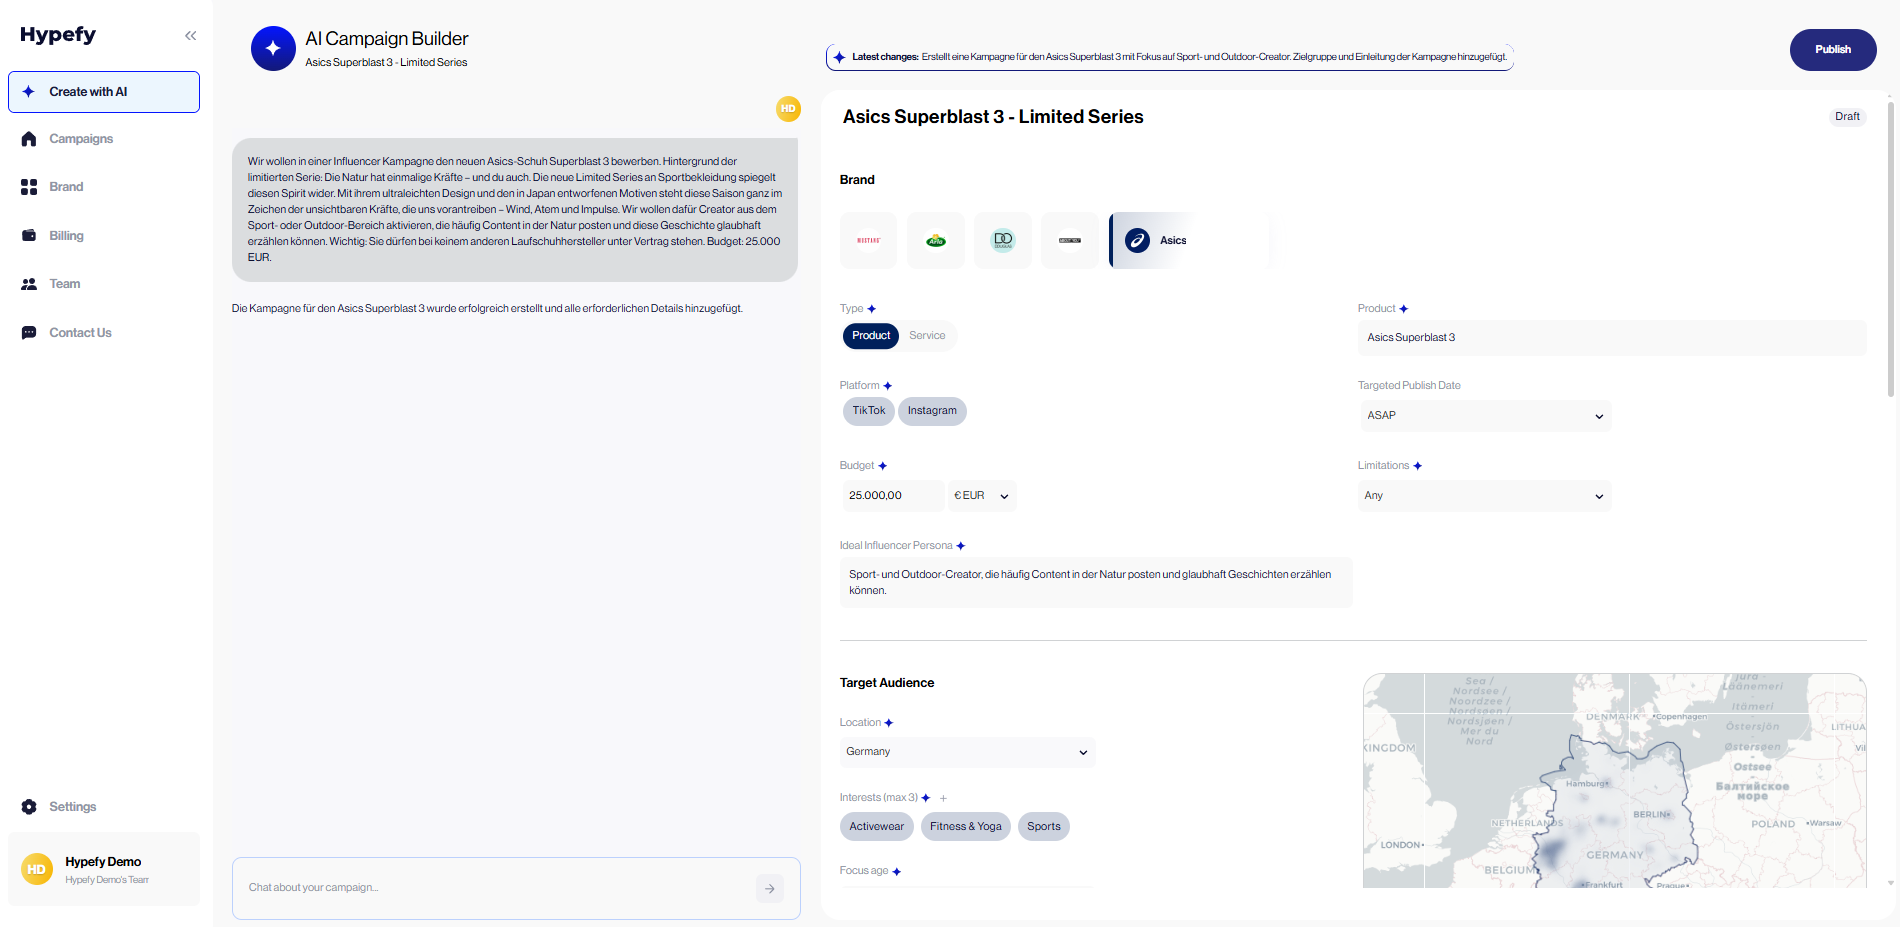Viewport: 1900px width, 927px height.
Task: Click the campaign panel vertical scrollbar
Action: click(x=1890, y=250)
